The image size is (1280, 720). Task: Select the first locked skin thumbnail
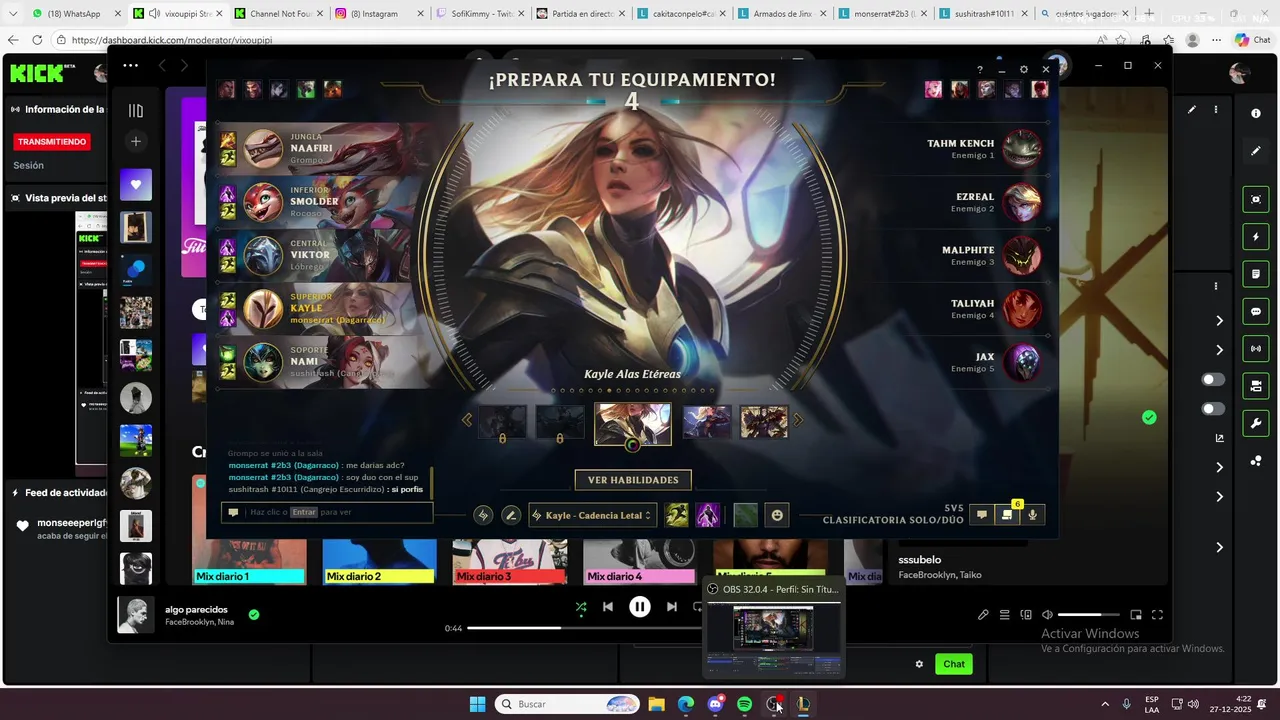click(502, 423)
